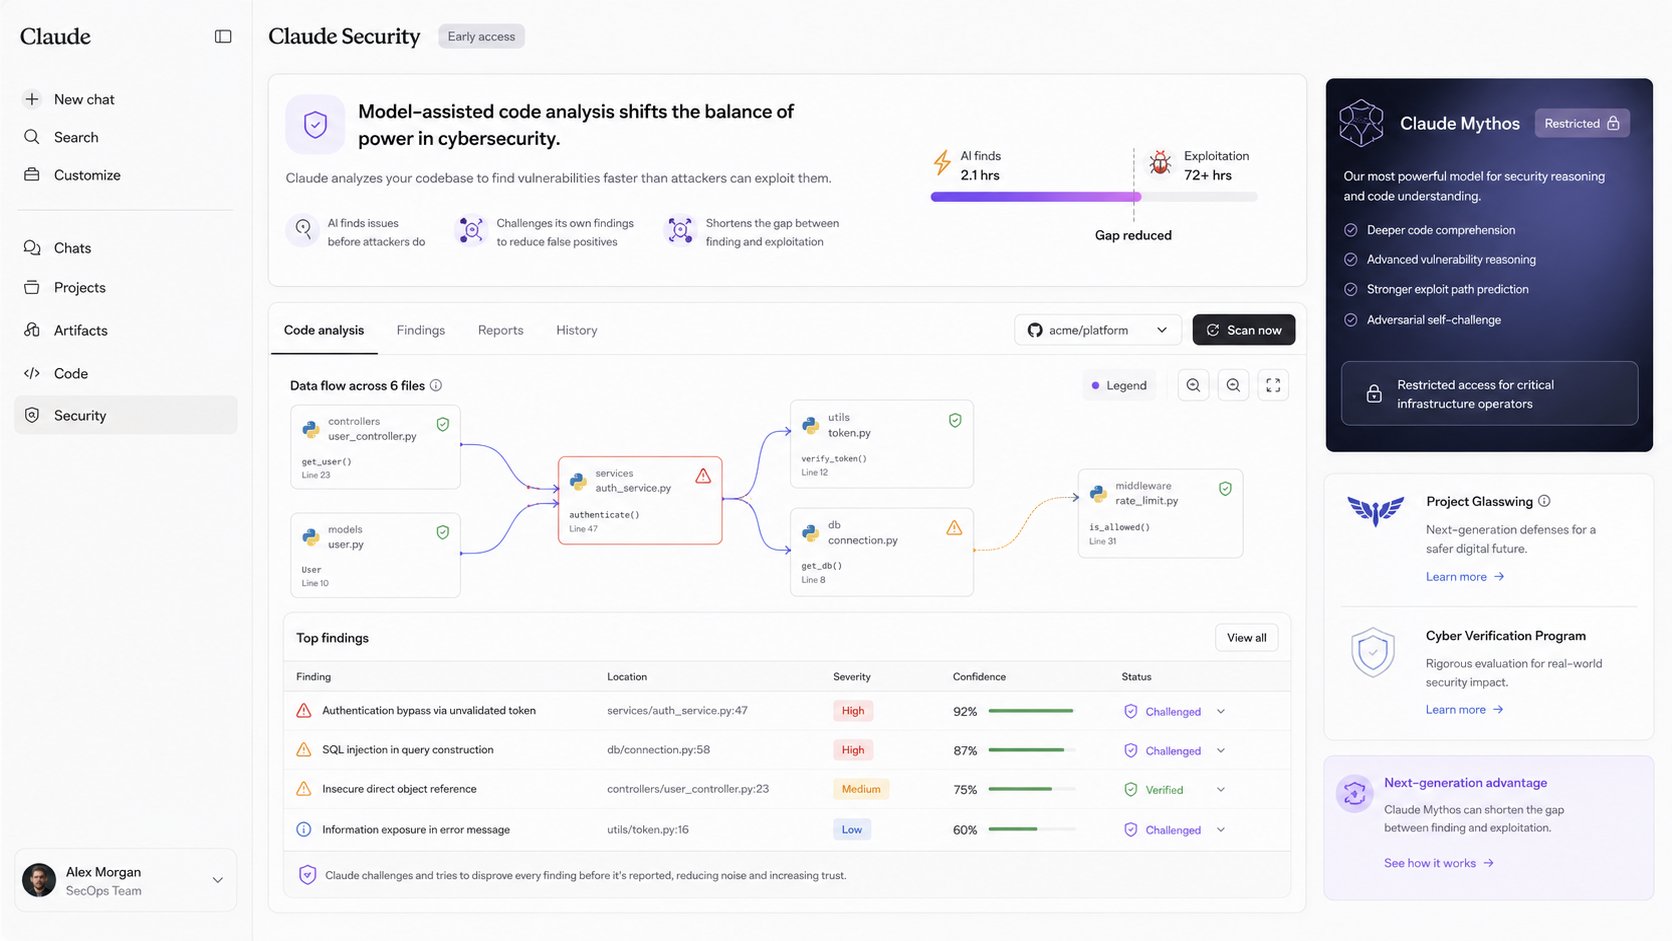Open the See how it works link
This screenshot has width=1672, height=941.
tap(1439, 863)
